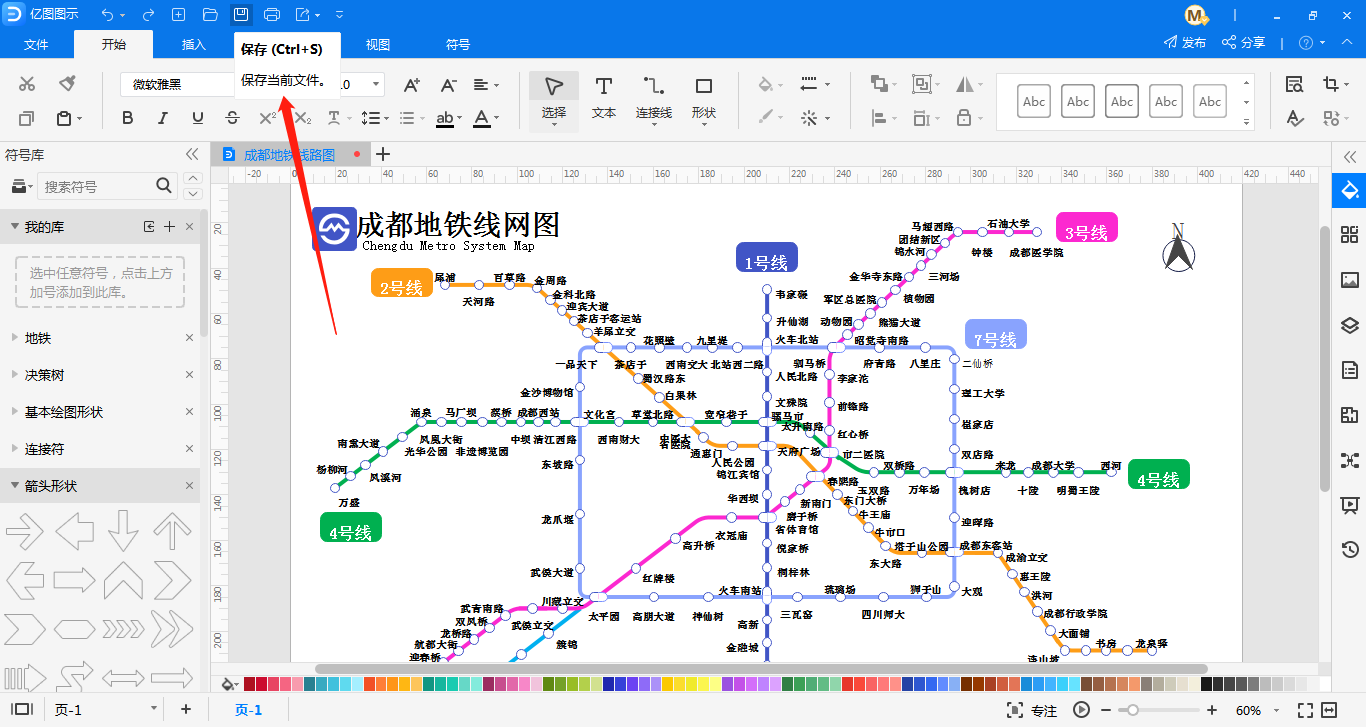
Task: Click the Copy icon
Action: pyautogui.click(x=27, y=118)
